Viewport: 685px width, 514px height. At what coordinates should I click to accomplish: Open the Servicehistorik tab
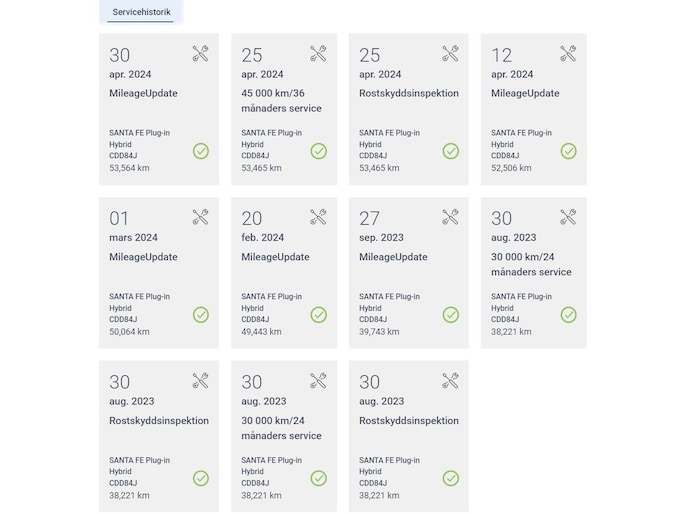tap(141, 12)
